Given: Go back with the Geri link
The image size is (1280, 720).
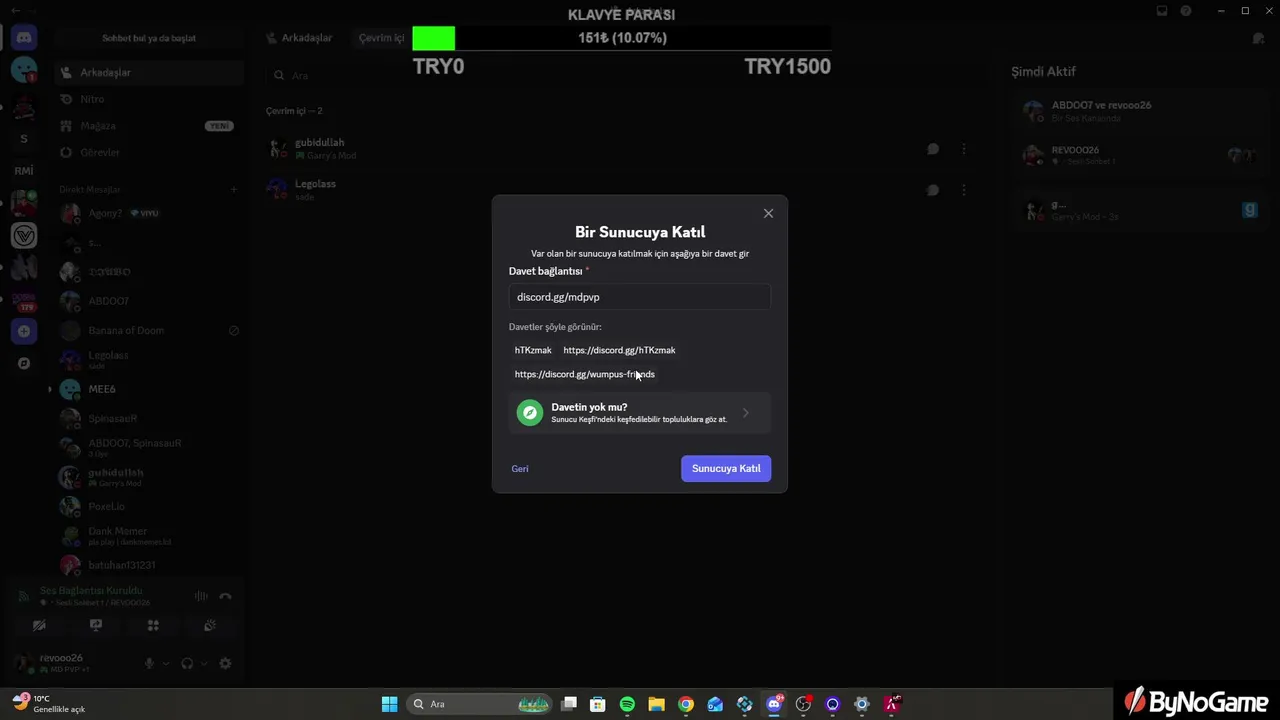Looking at the screenshot, I should coord(520,469).
